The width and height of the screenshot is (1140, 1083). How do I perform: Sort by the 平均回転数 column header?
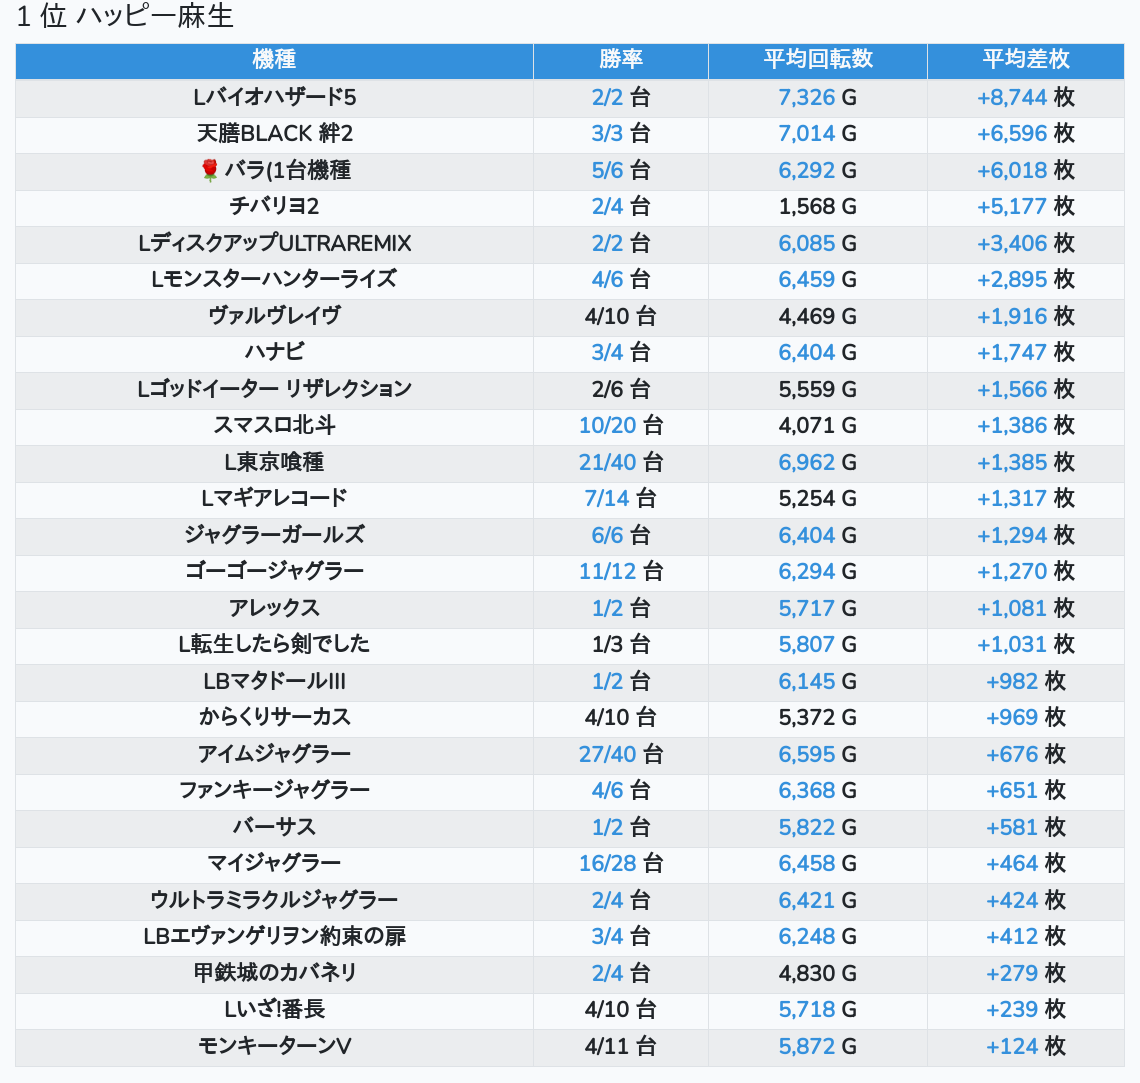coord(818,59)
